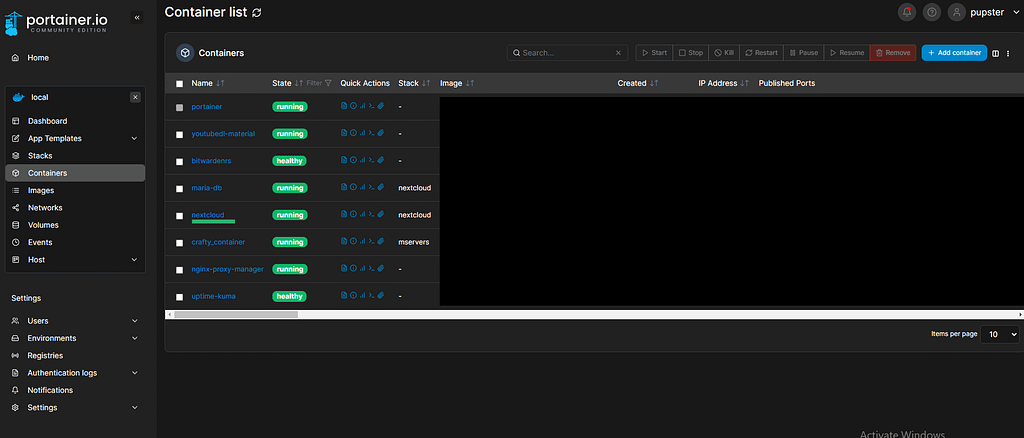Viewport: 1024px width, 438px height.
Task: Click the refresh icon beside Container list
Action: click(x=257, y=12)
